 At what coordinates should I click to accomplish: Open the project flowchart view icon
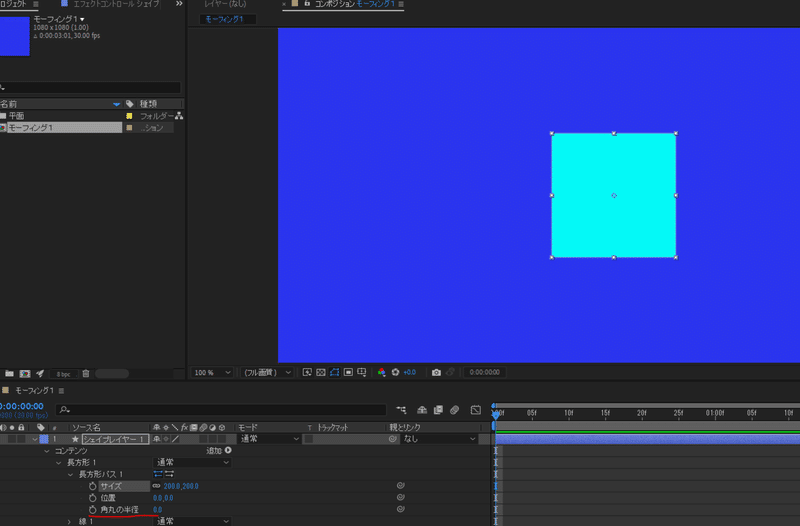(179, 116)
